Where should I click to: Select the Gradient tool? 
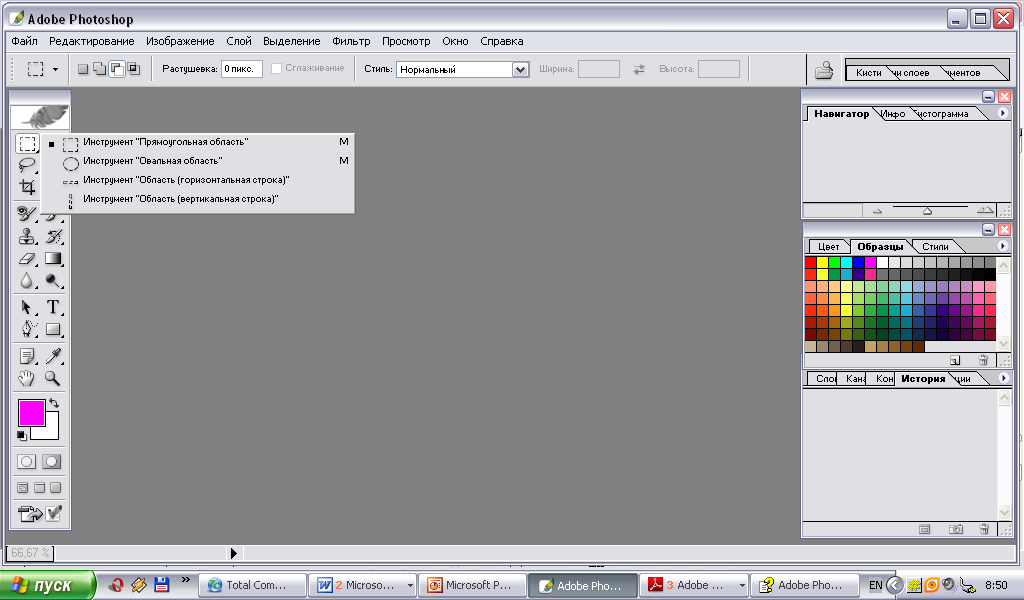click(53, 259)
